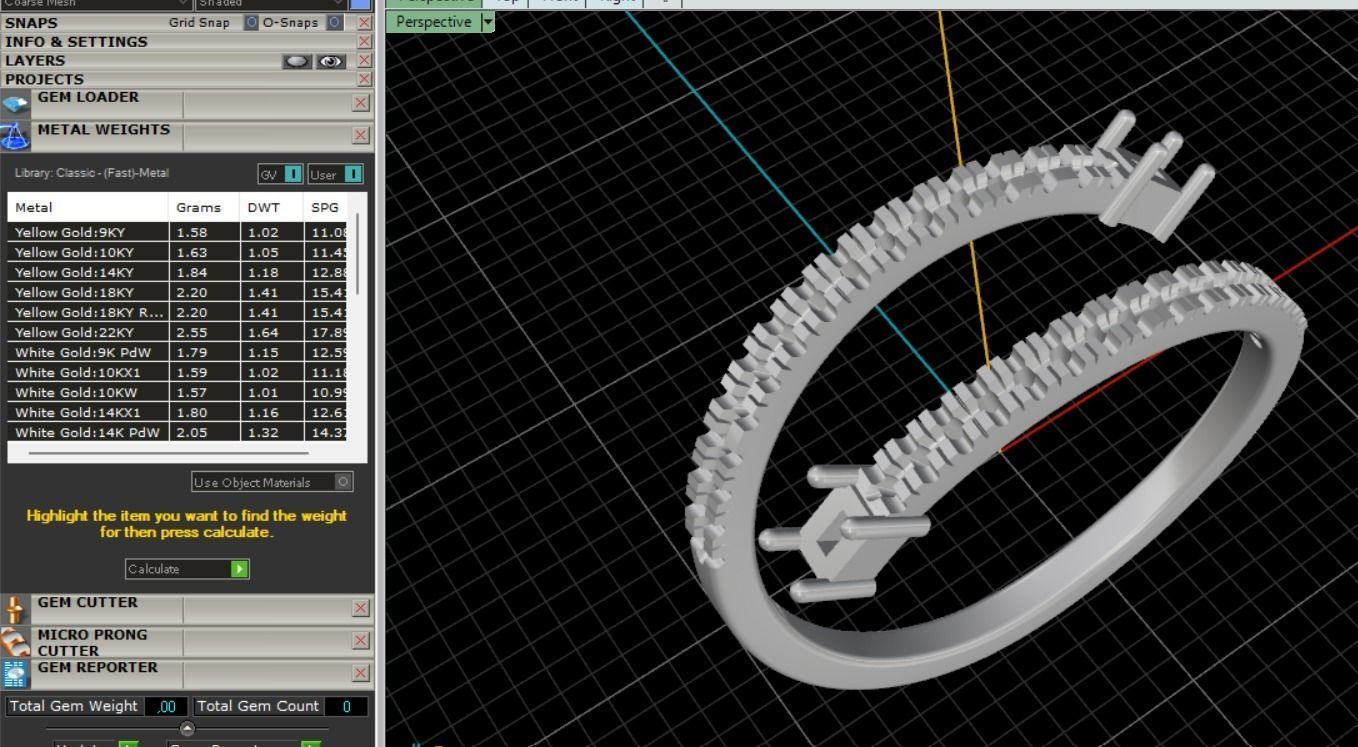Close the Gem Cutter panel

[x=361, y=608]
